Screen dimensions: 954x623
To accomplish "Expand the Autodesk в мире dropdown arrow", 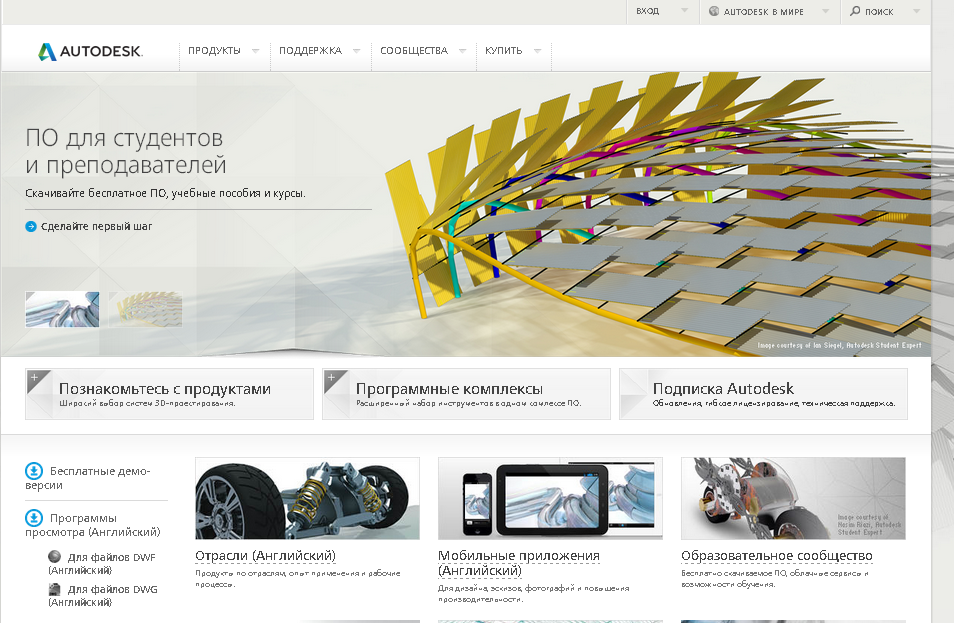I will pyautogui.click(x=825, y=10).
